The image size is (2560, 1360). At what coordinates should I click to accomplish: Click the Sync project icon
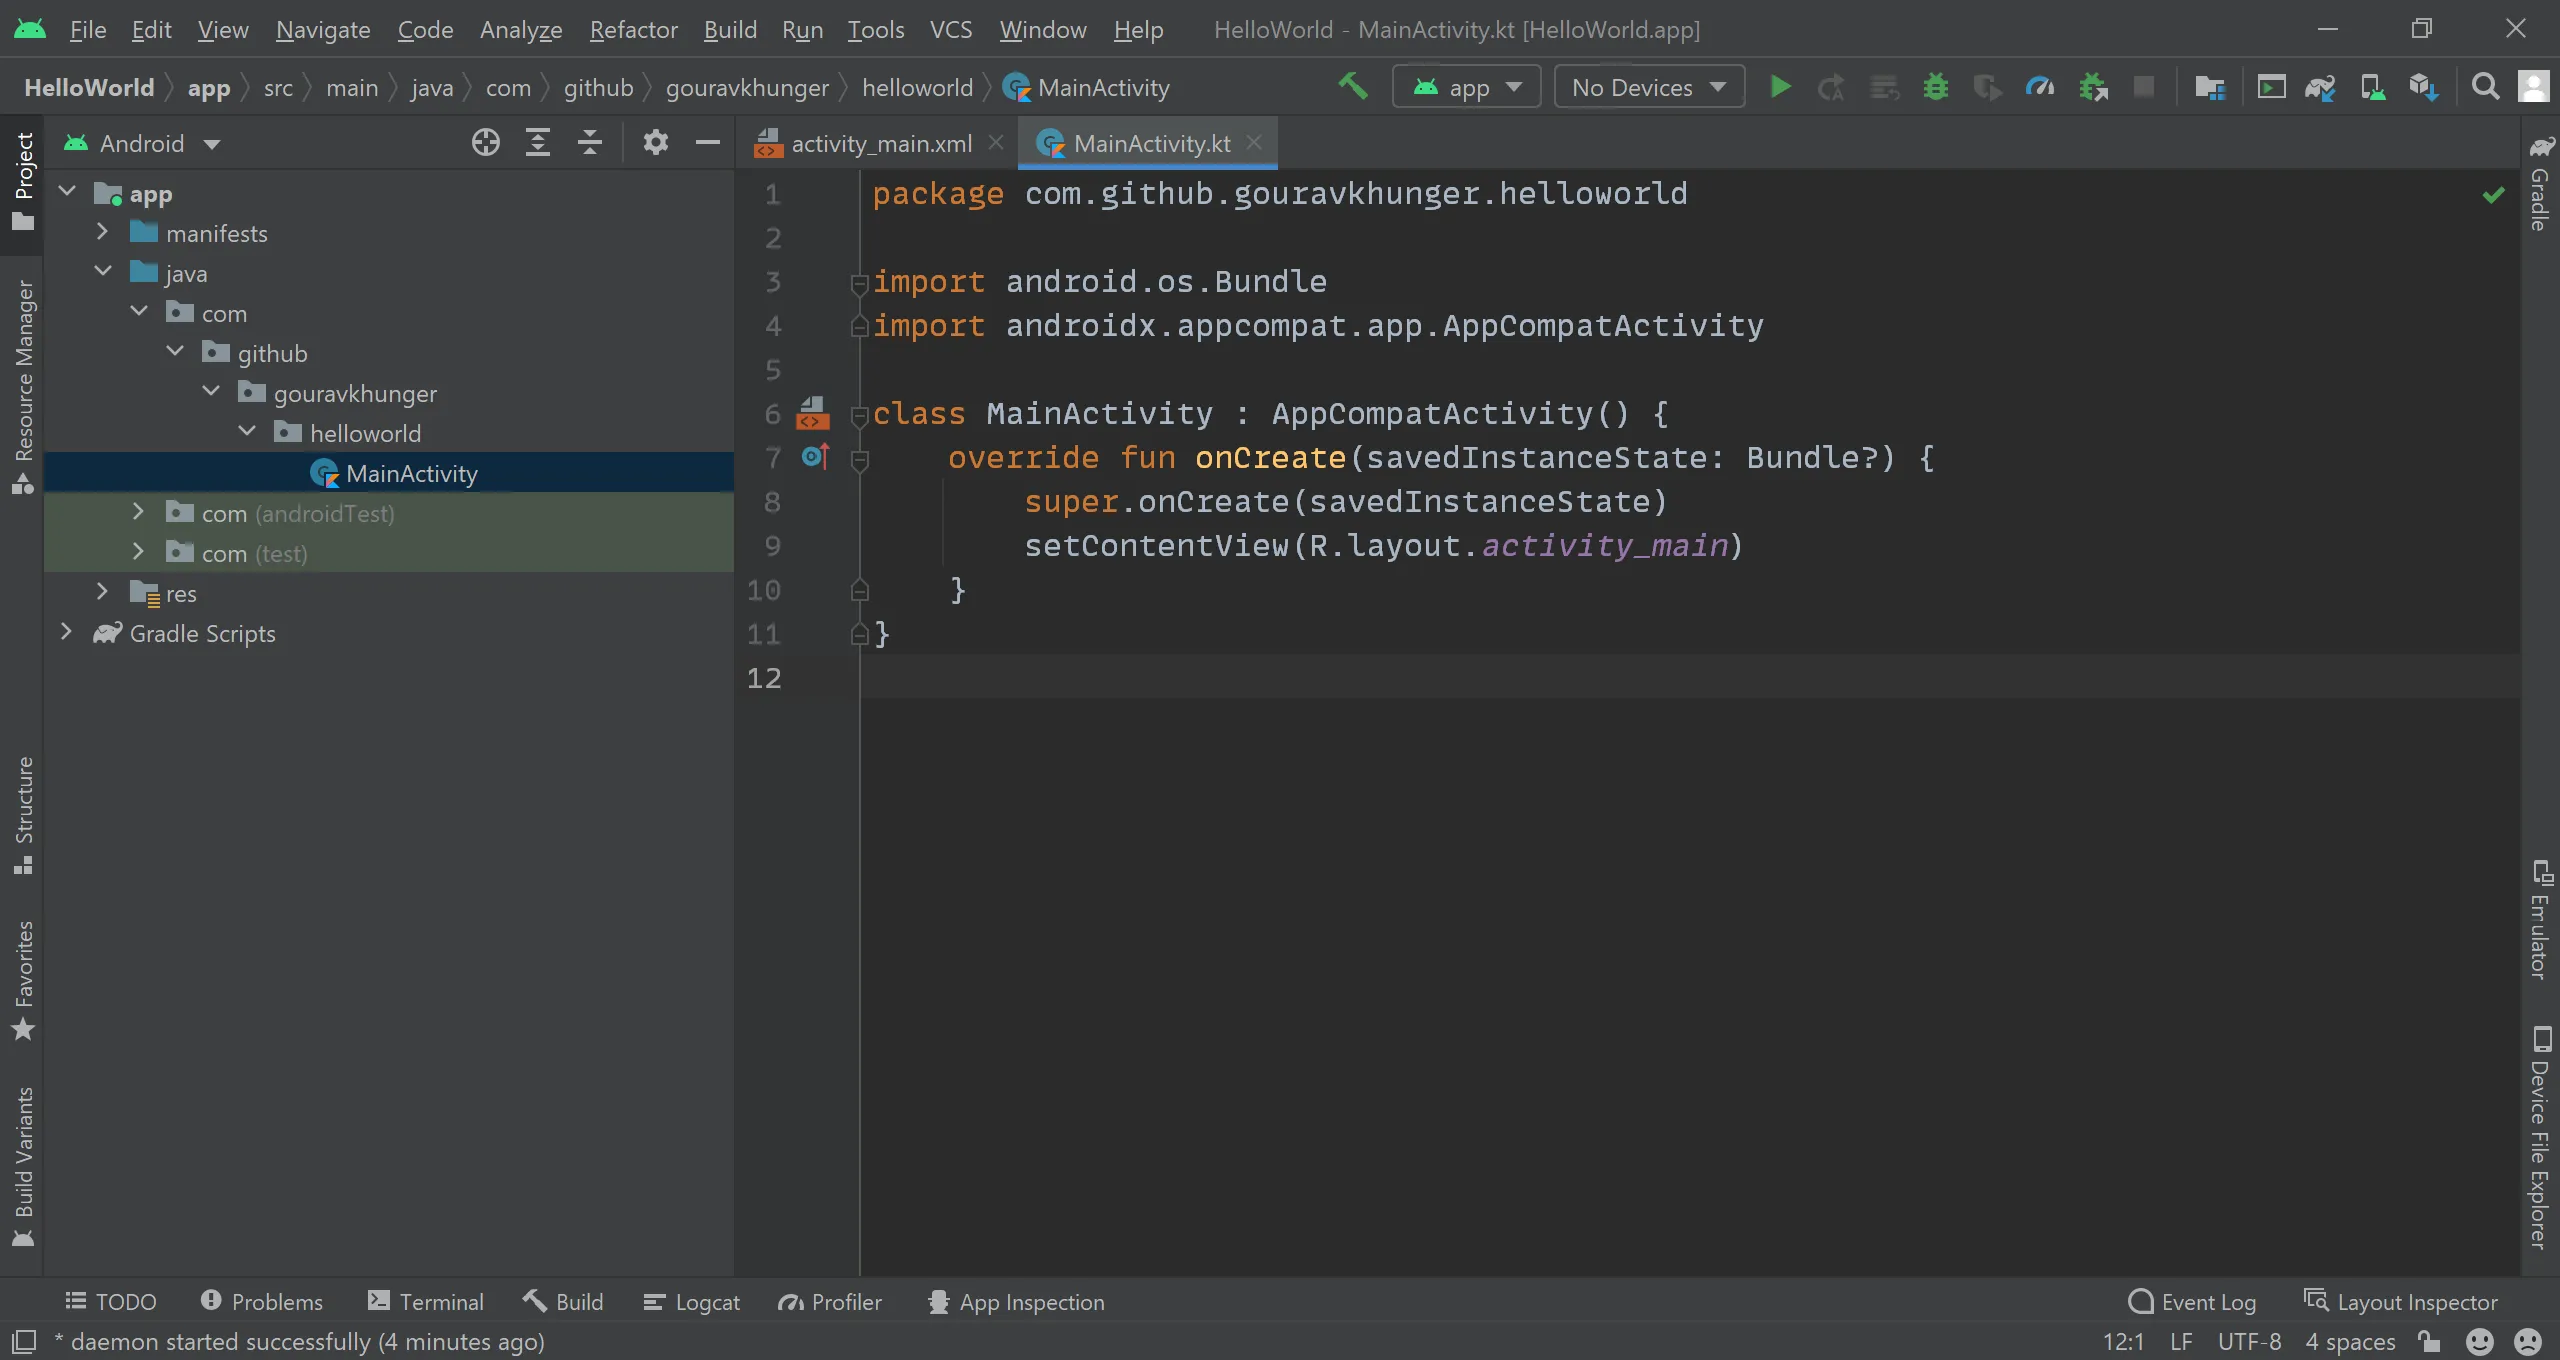[2321, 86]
